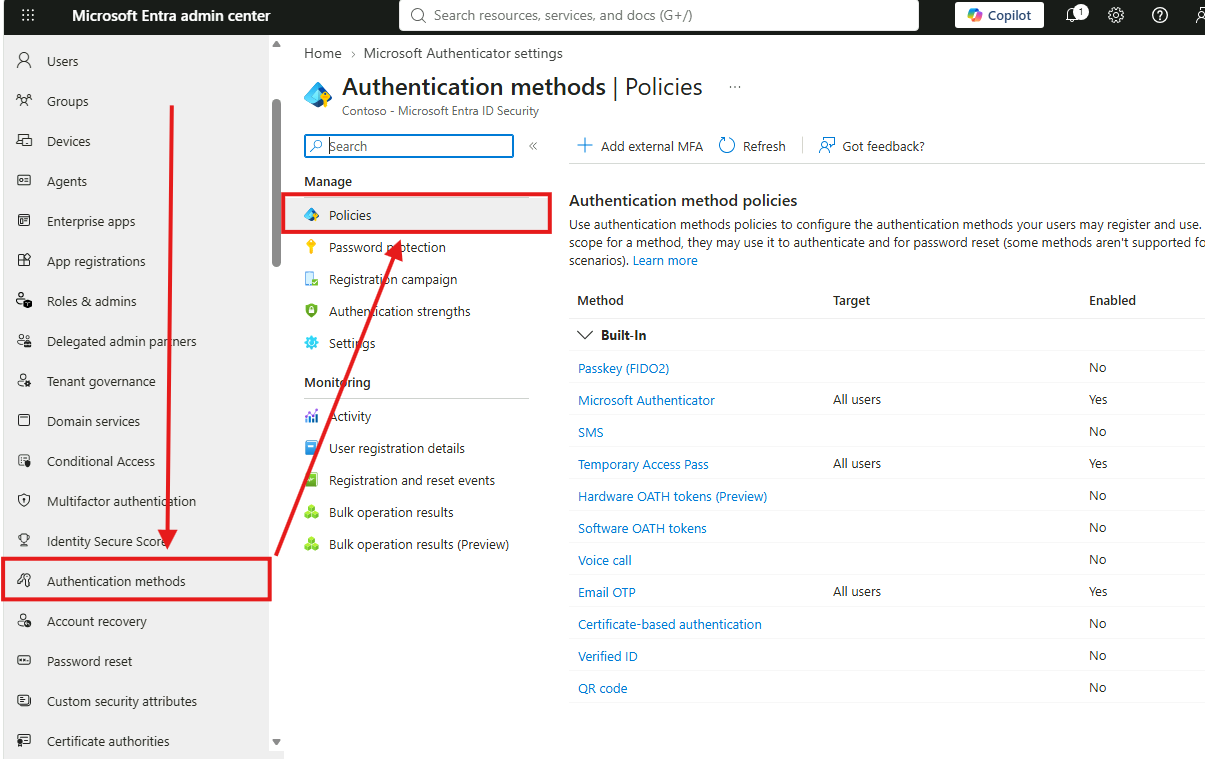Image resolution: width=1205 pixels, height=759 pixels.
Task: Click the Tenant governance icon
Action: [25, 381]
